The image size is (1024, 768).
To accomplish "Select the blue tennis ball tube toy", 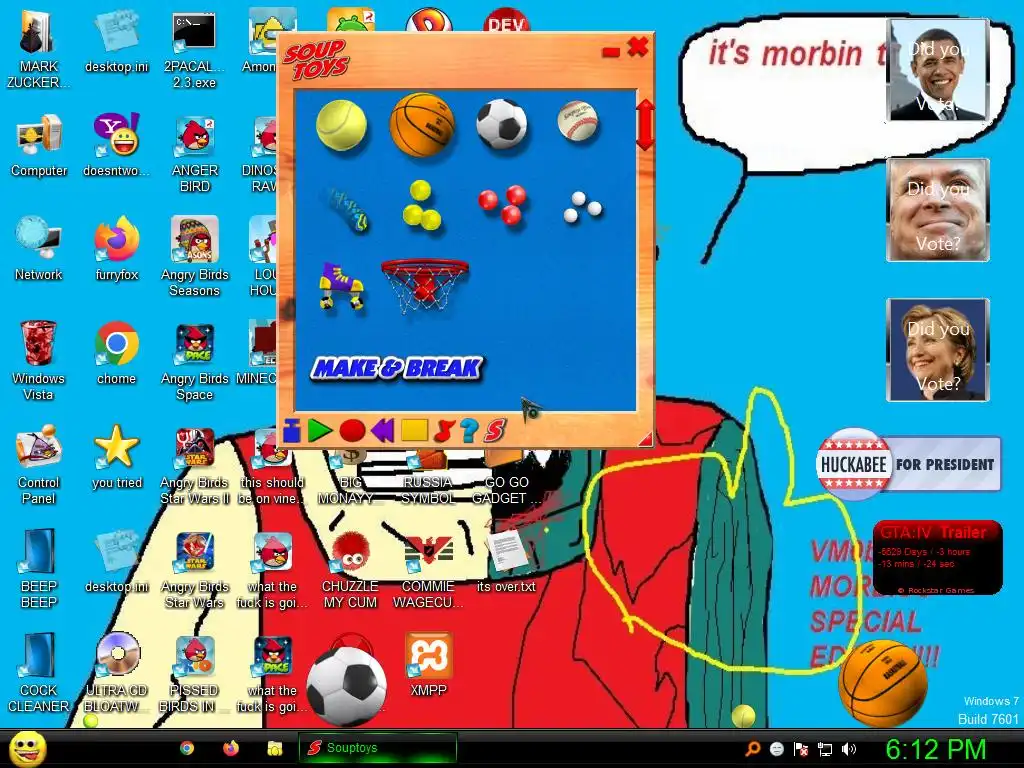I will pos(347,210).
